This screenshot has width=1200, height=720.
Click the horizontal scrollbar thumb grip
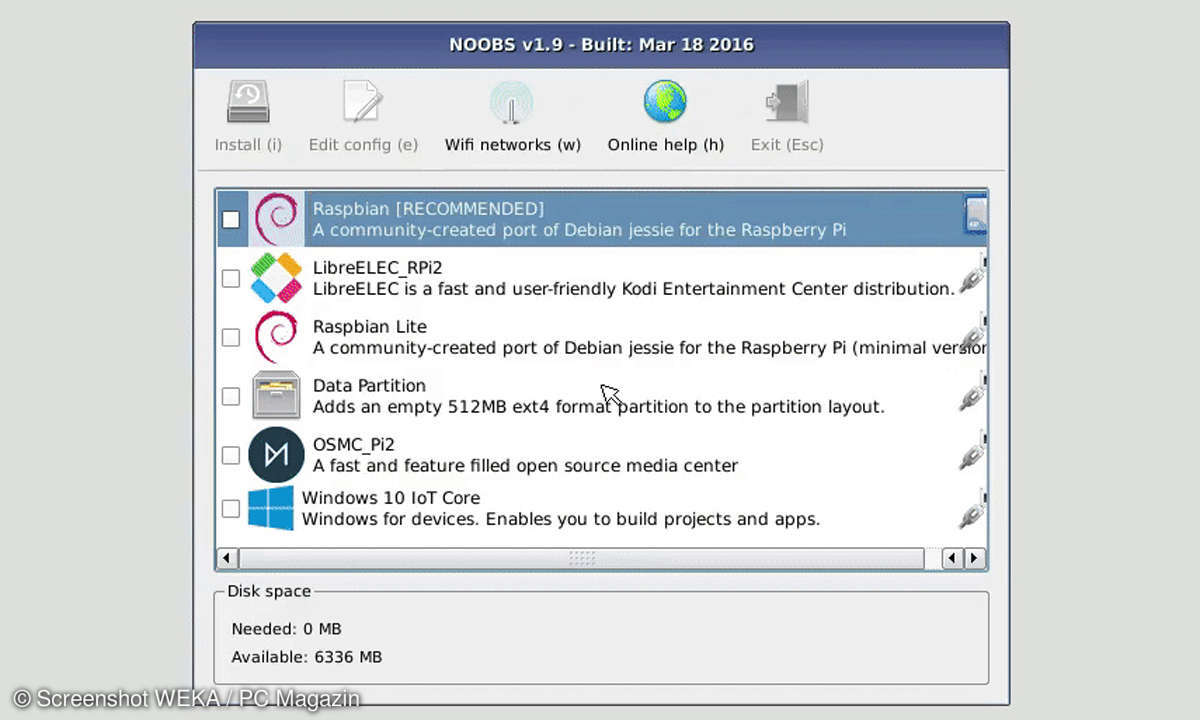coord(582,558)
